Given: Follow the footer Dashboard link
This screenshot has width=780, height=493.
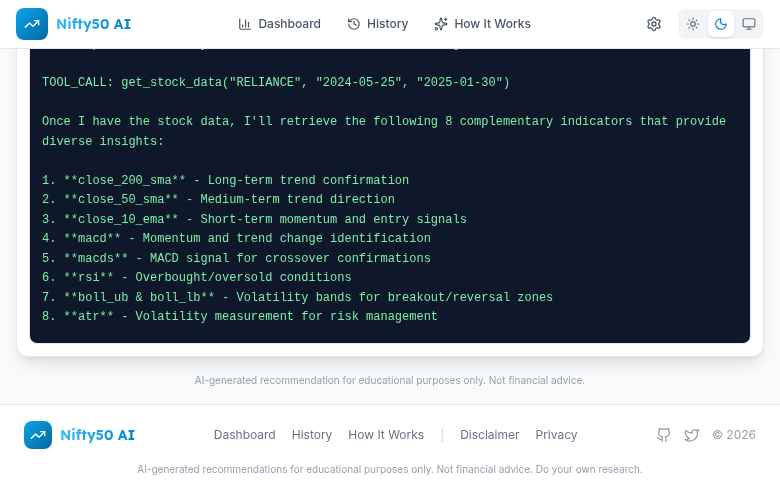Looking at the screenshot, I should pyautogui.click(x=244, y=435).
